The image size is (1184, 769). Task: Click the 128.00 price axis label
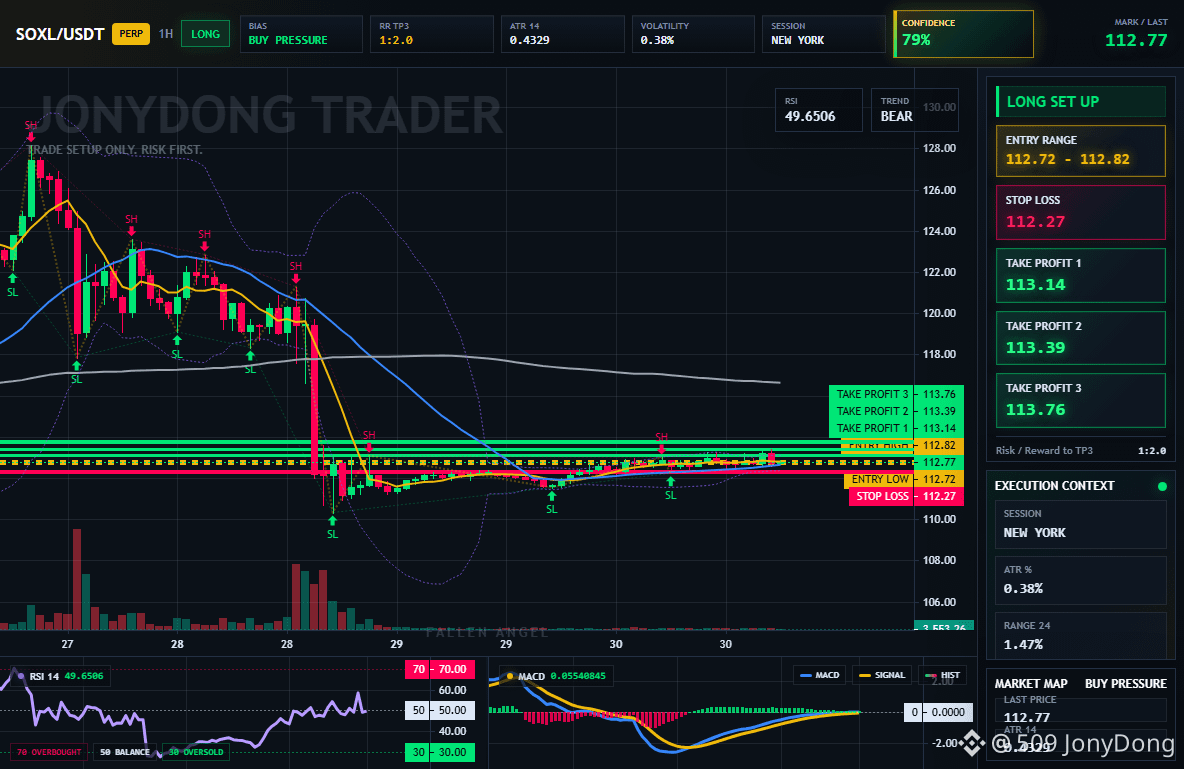(939, 148)
